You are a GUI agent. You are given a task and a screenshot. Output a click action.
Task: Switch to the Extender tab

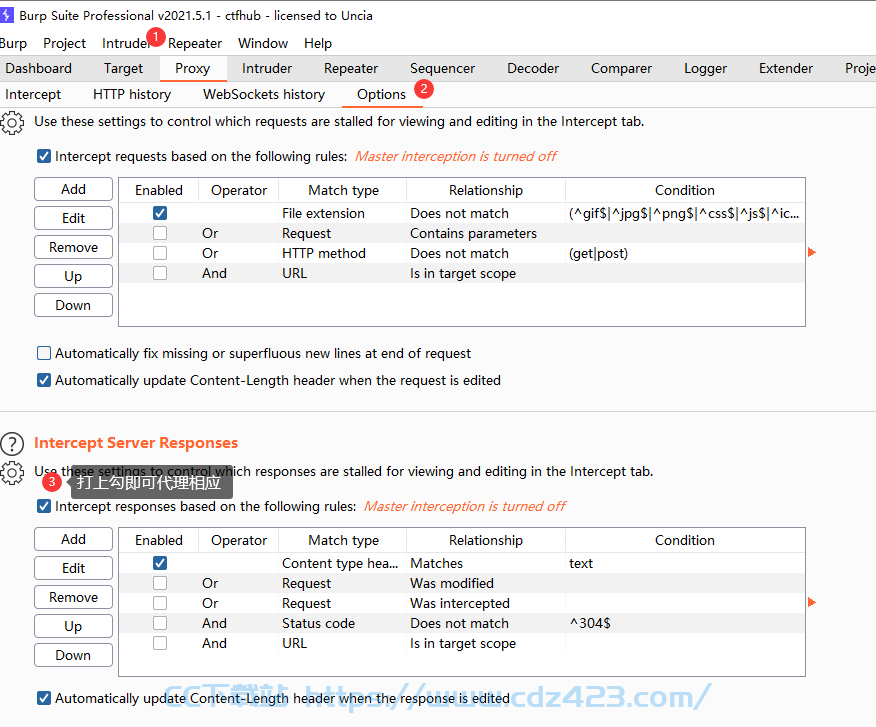pyautogui.click(x=785, y=68)
